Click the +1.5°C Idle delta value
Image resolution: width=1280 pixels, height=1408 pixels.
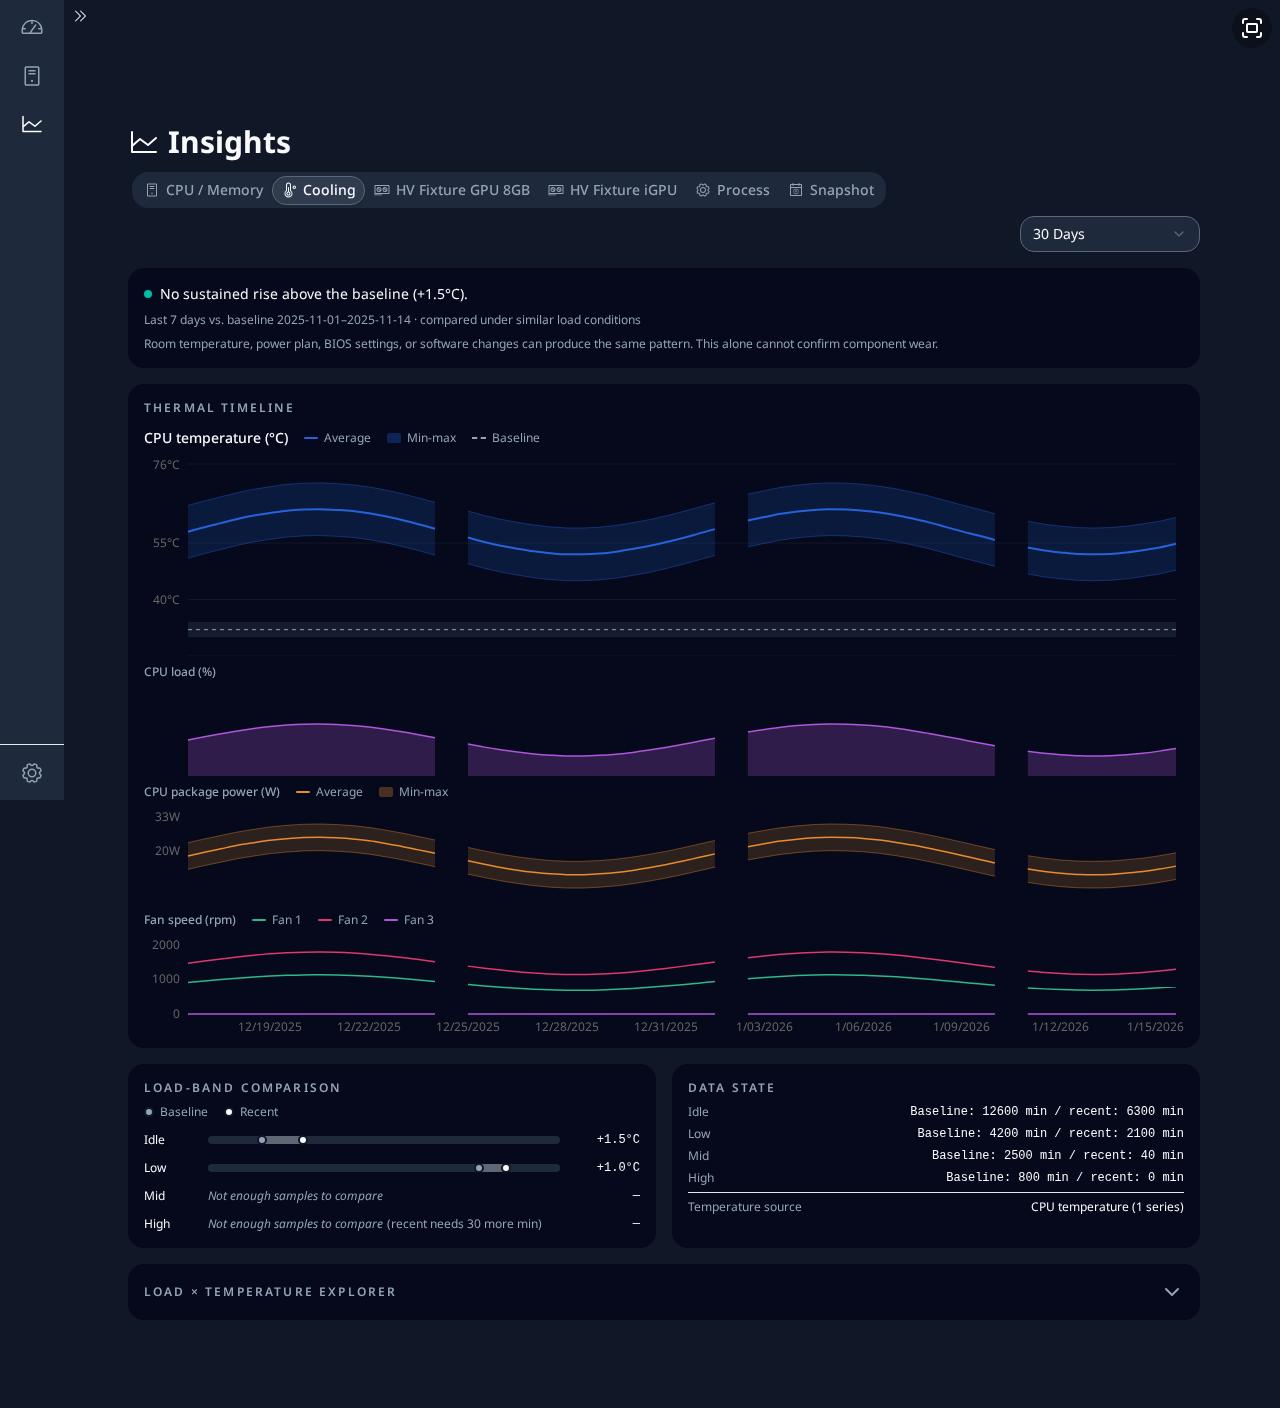pos(618,1140)
